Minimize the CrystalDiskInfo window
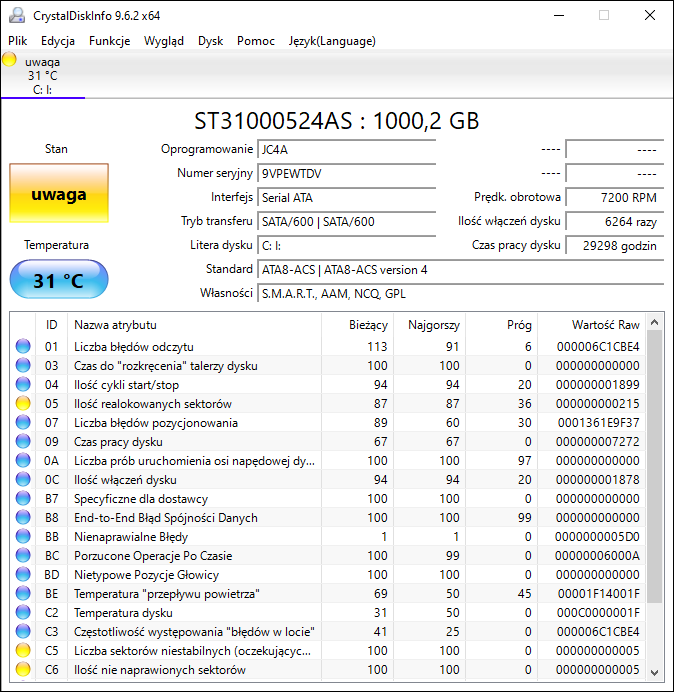The height and width of the screenshot is (692, 674). (559, 15)
